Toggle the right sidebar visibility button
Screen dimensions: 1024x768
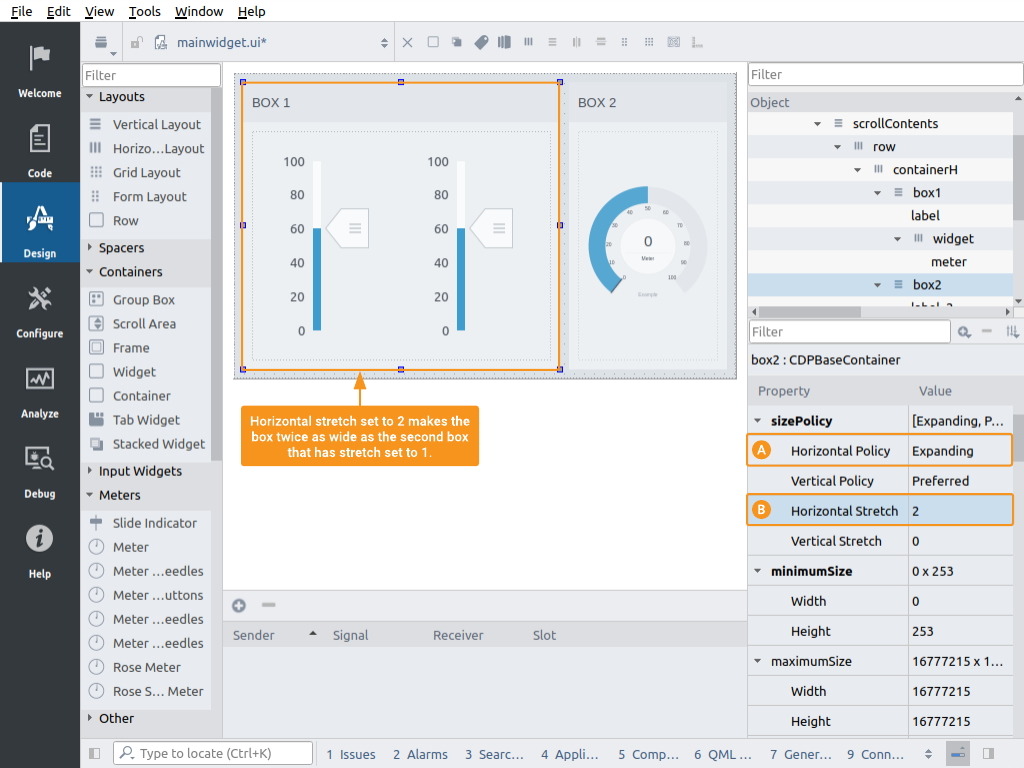click(x=988, y=753)
